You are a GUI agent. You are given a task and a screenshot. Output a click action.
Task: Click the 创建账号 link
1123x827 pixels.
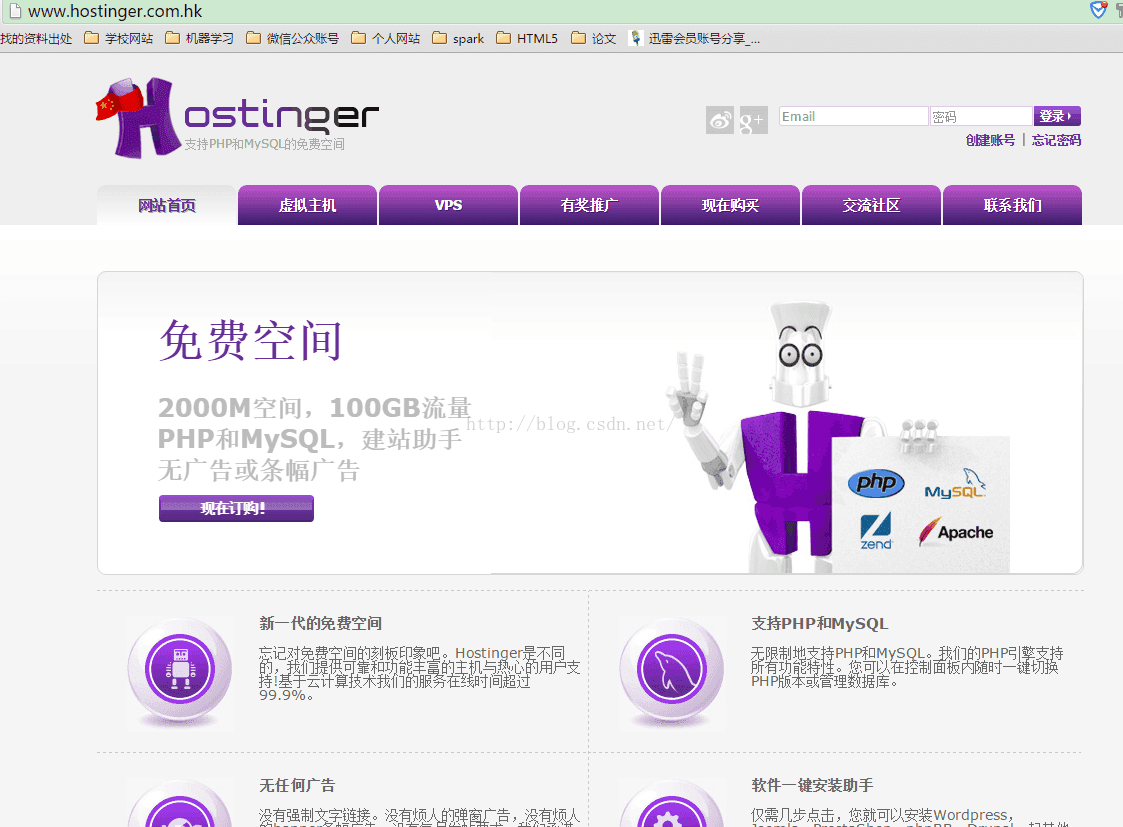991,140
